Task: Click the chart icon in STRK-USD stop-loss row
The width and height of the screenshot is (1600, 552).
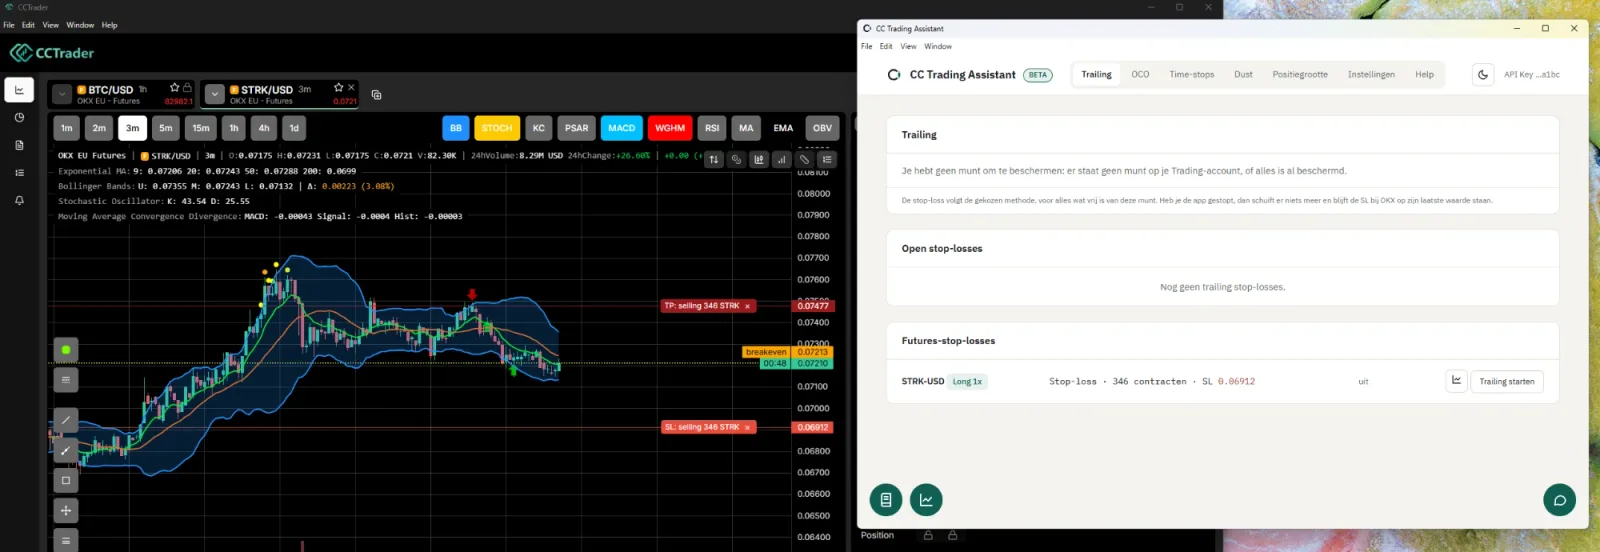Action: click(1456, 381)
